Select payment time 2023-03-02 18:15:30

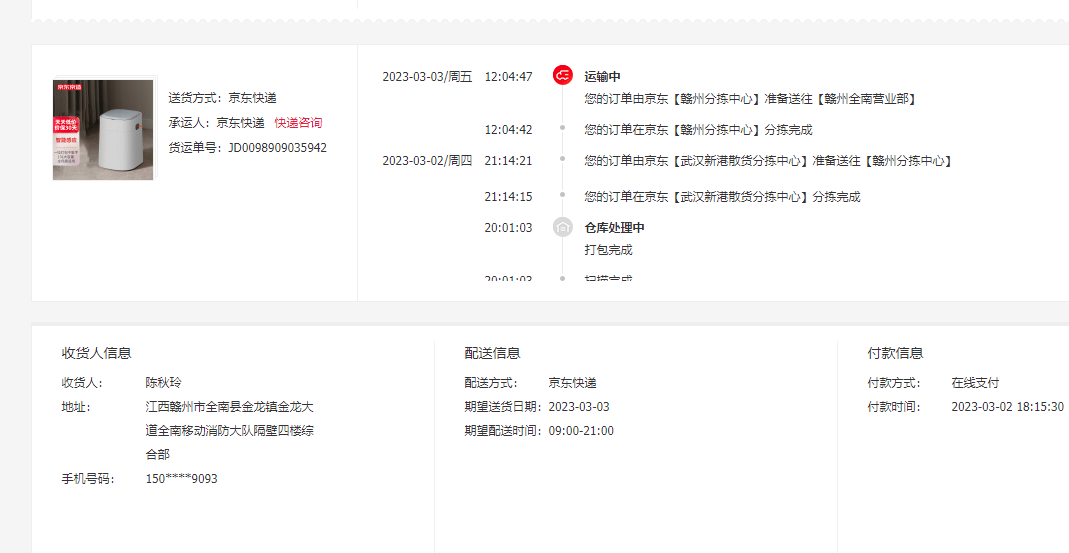[1007, 407]
